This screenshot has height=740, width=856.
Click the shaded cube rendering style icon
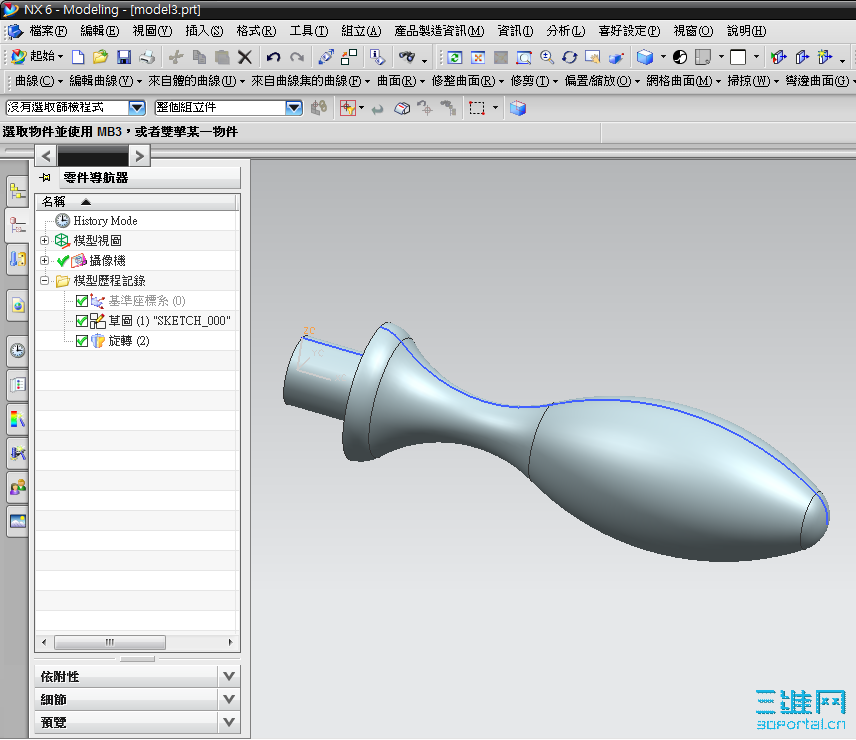pos(645,57)
